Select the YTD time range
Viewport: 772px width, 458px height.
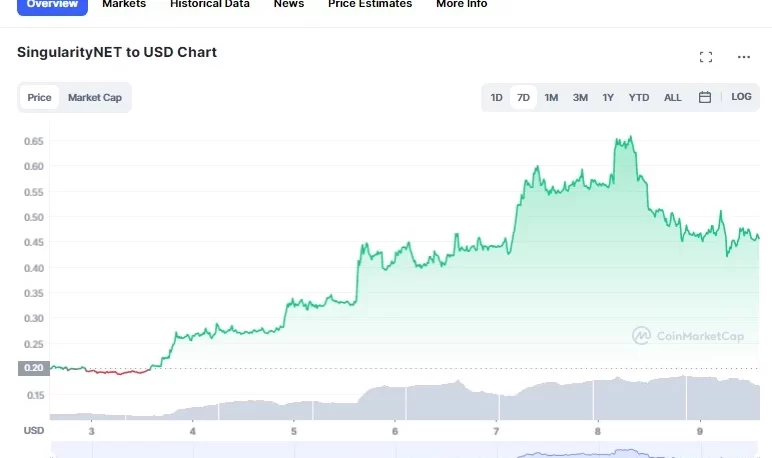tap(639, 98)
